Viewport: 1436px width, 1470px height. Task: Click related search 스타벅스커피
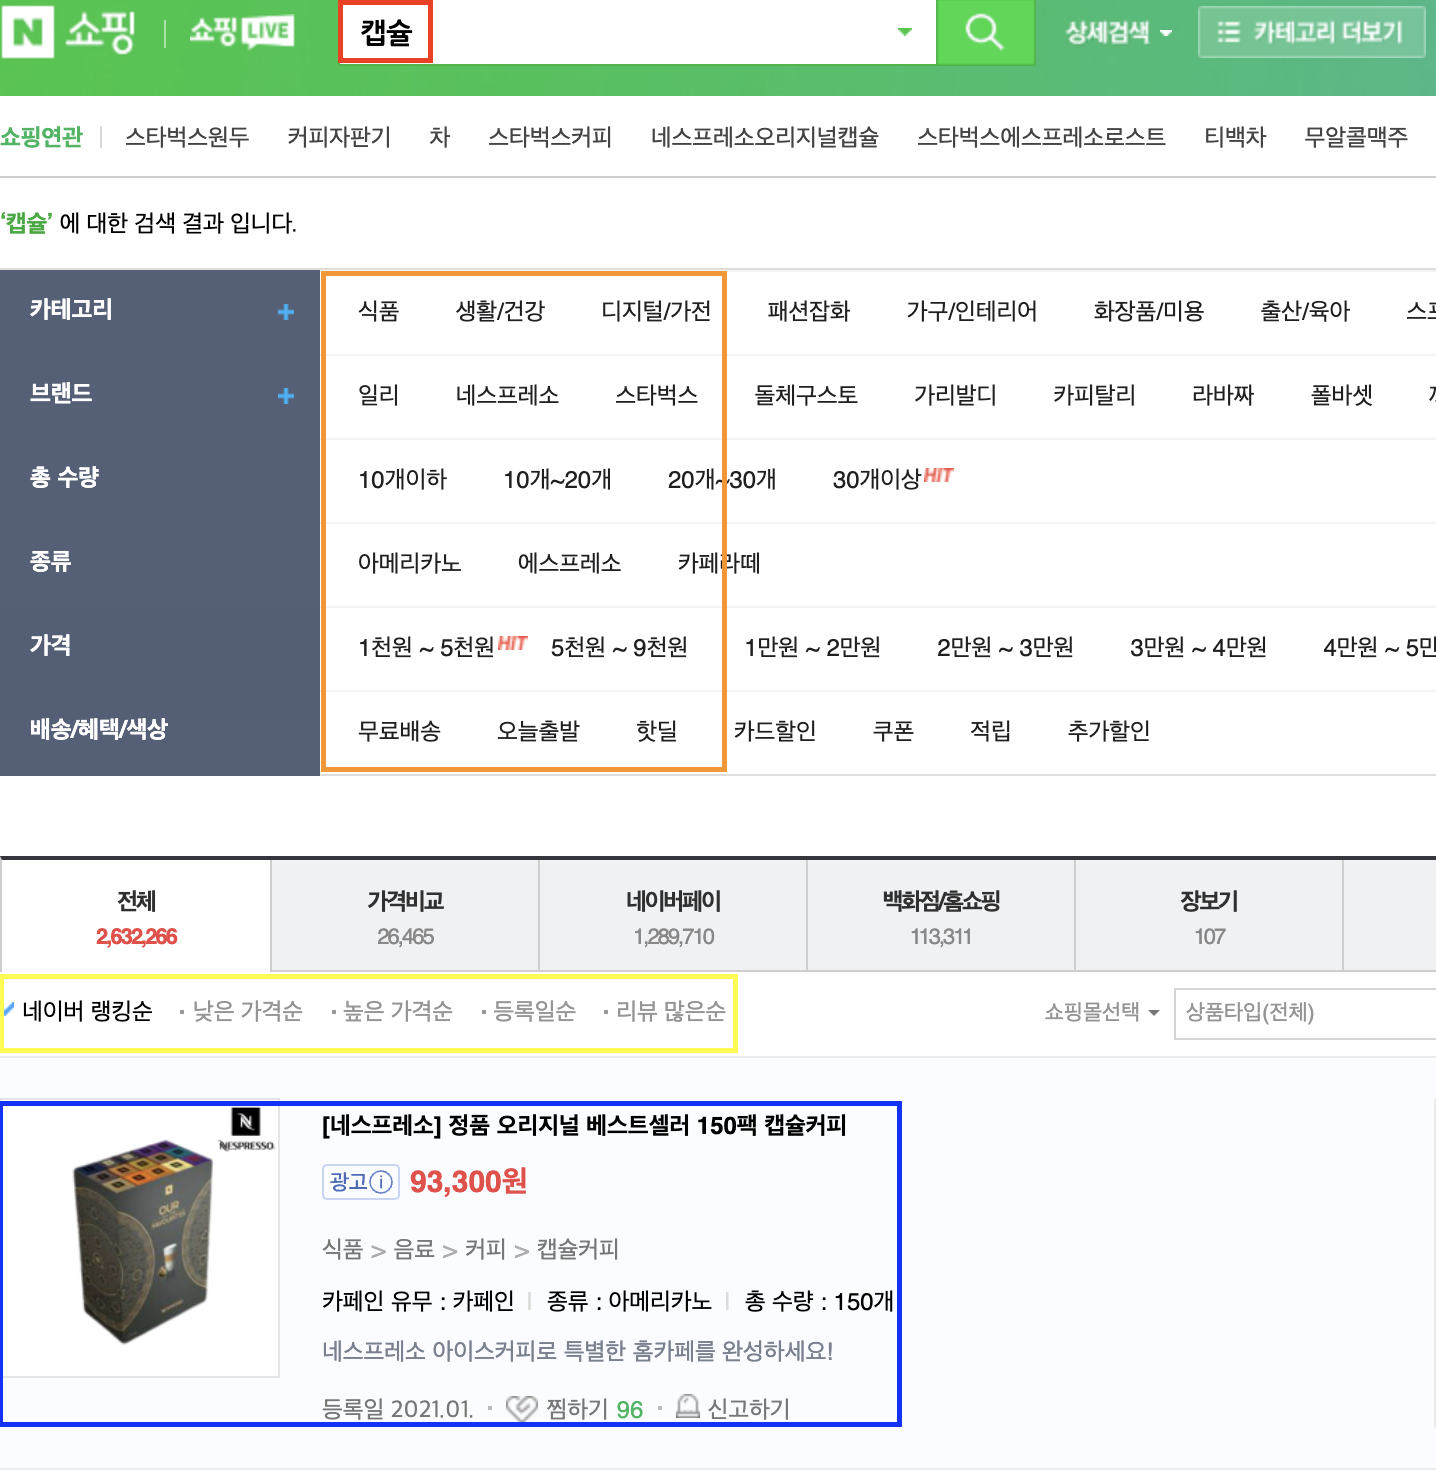click(x=550, y=137)
